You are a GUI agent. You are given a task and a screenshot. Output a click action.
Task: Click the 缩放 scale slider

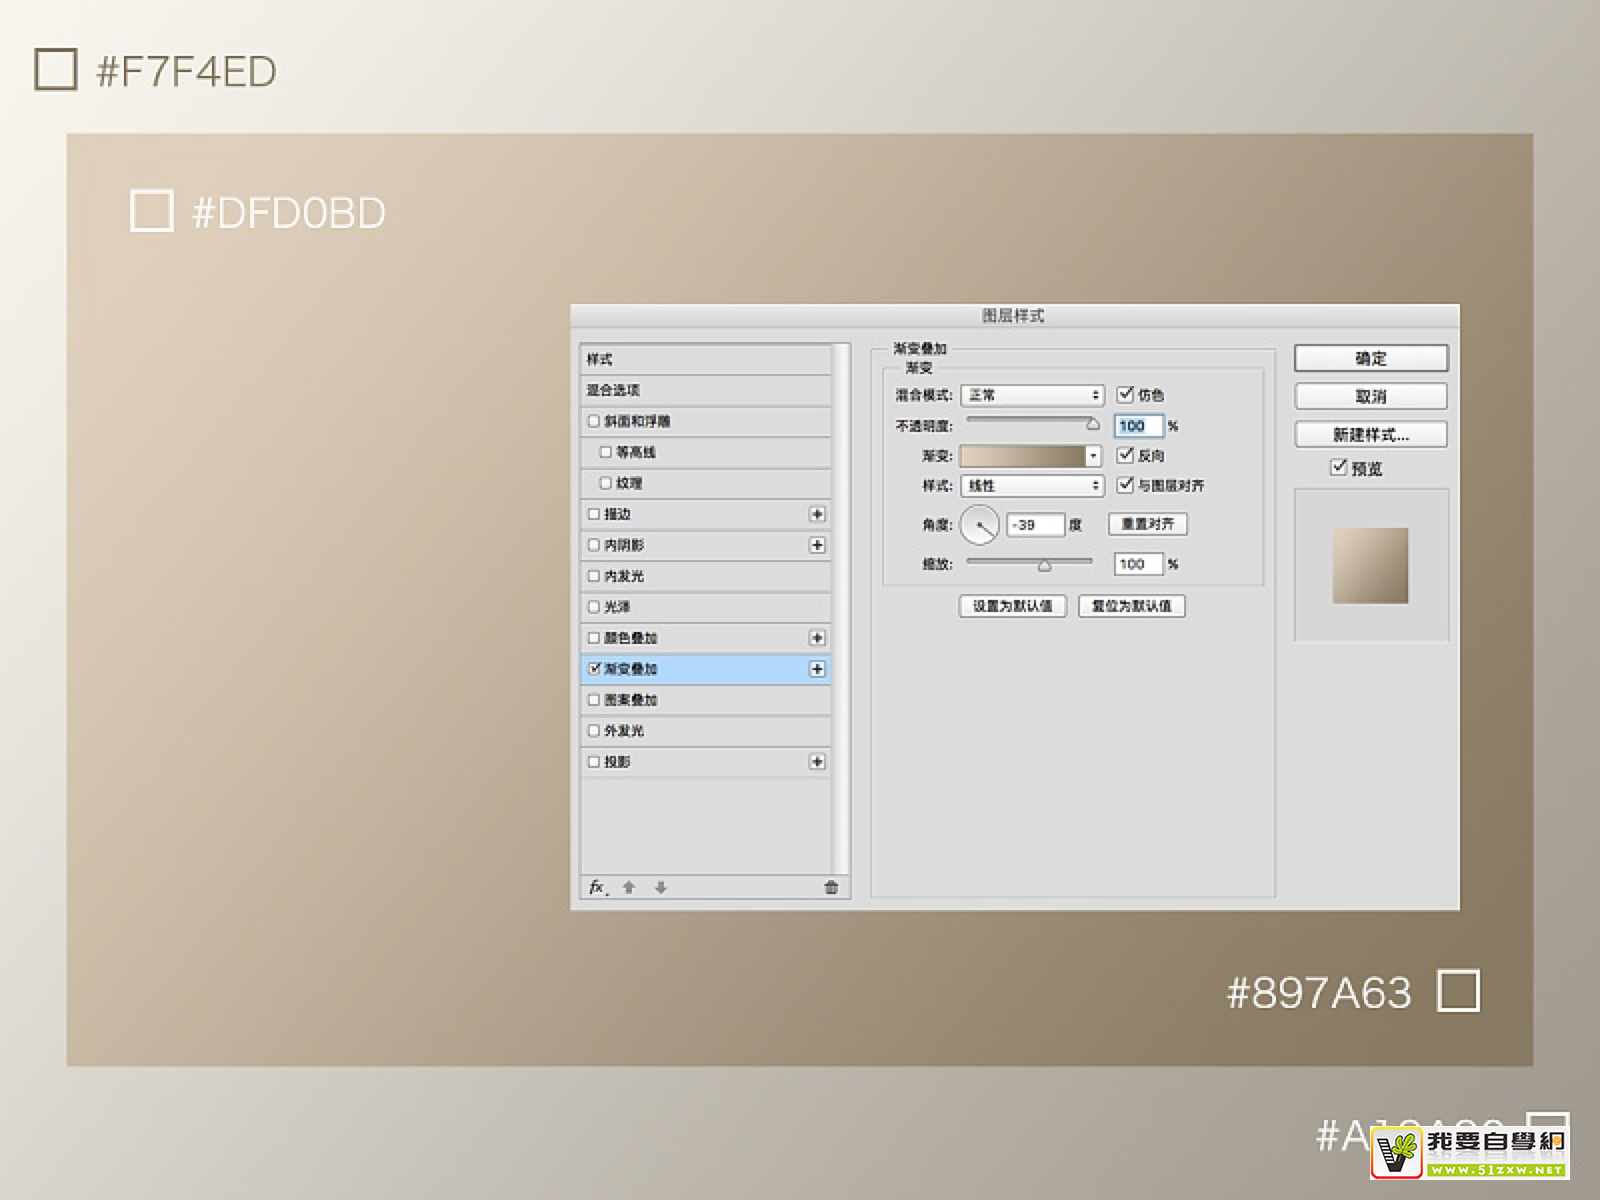1030,564
